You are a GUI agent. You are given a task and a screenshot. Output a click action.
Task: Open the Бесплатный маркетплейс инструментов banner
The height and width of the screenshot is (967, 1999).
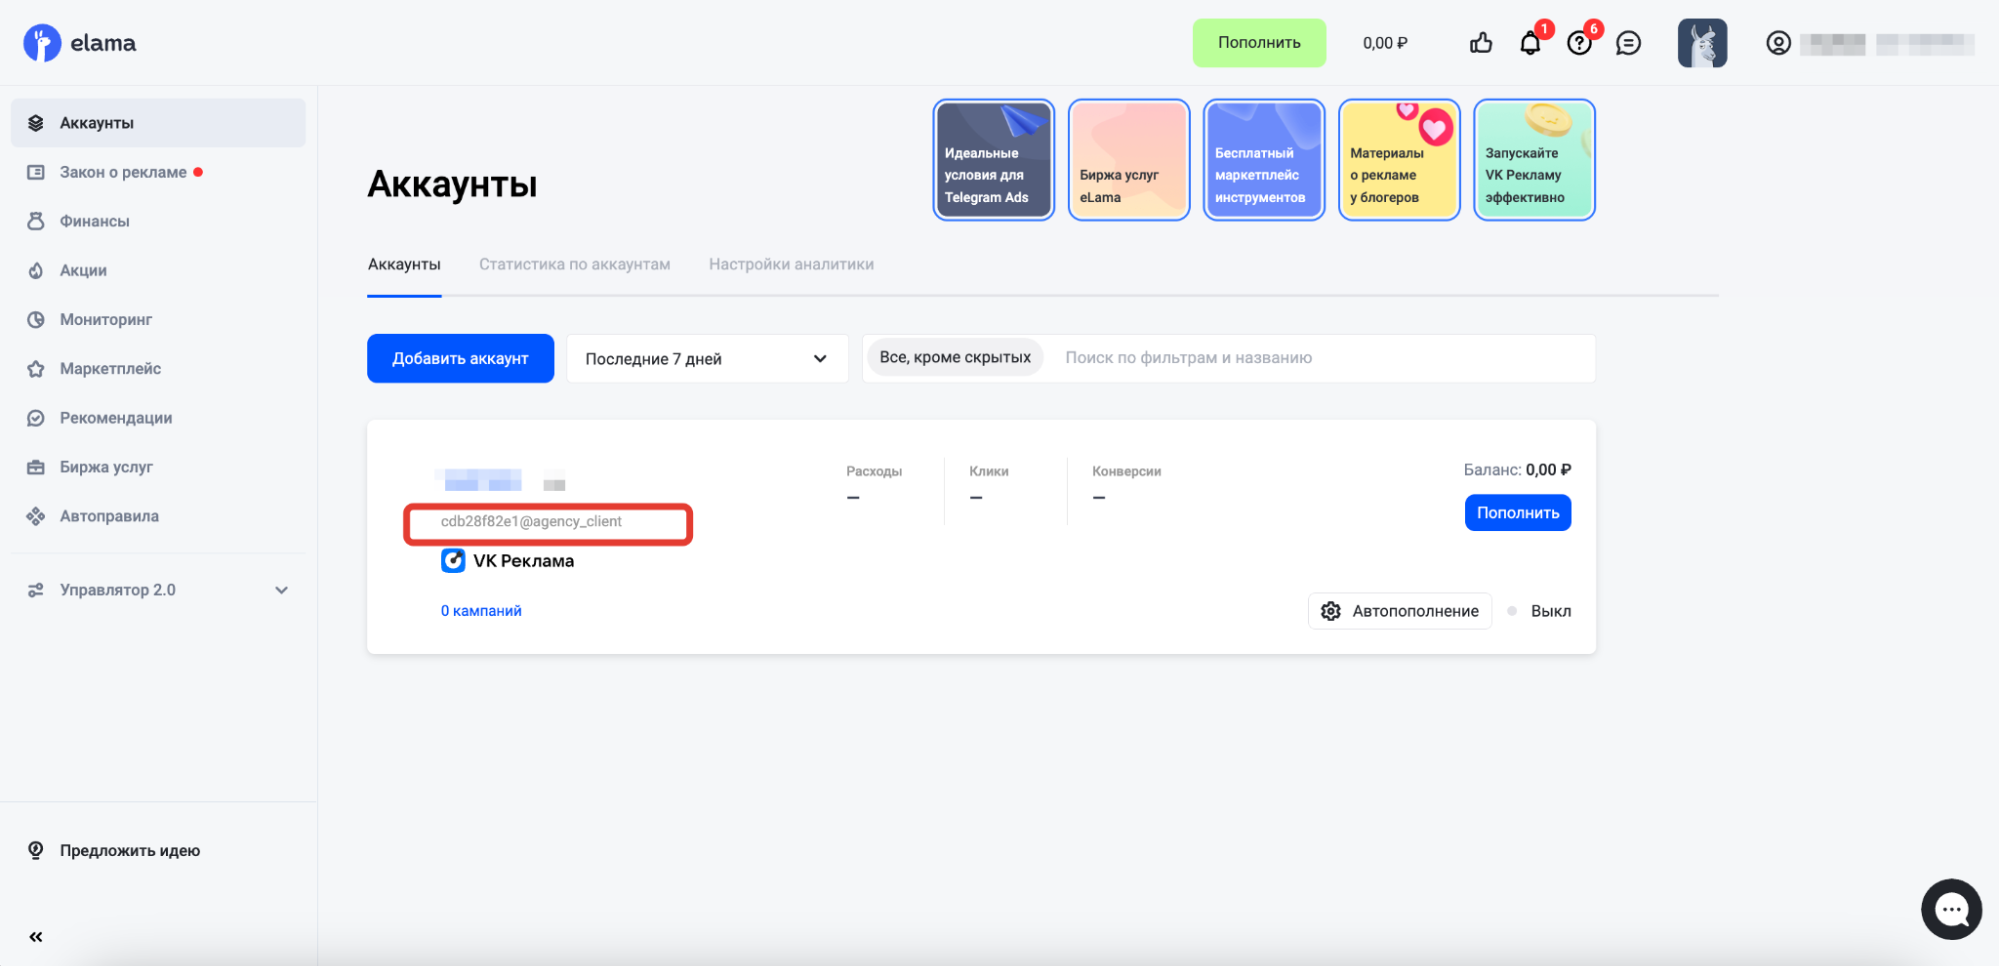pos(1264,160)
